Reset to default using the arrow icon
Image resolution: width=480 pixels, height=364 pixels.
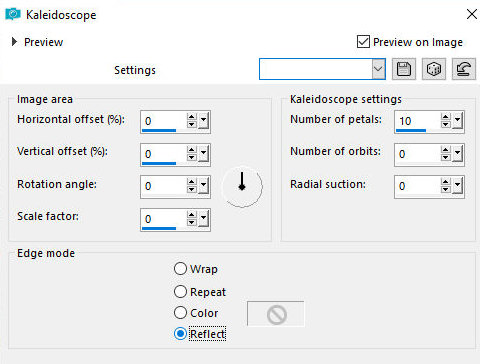pos(464,69)
